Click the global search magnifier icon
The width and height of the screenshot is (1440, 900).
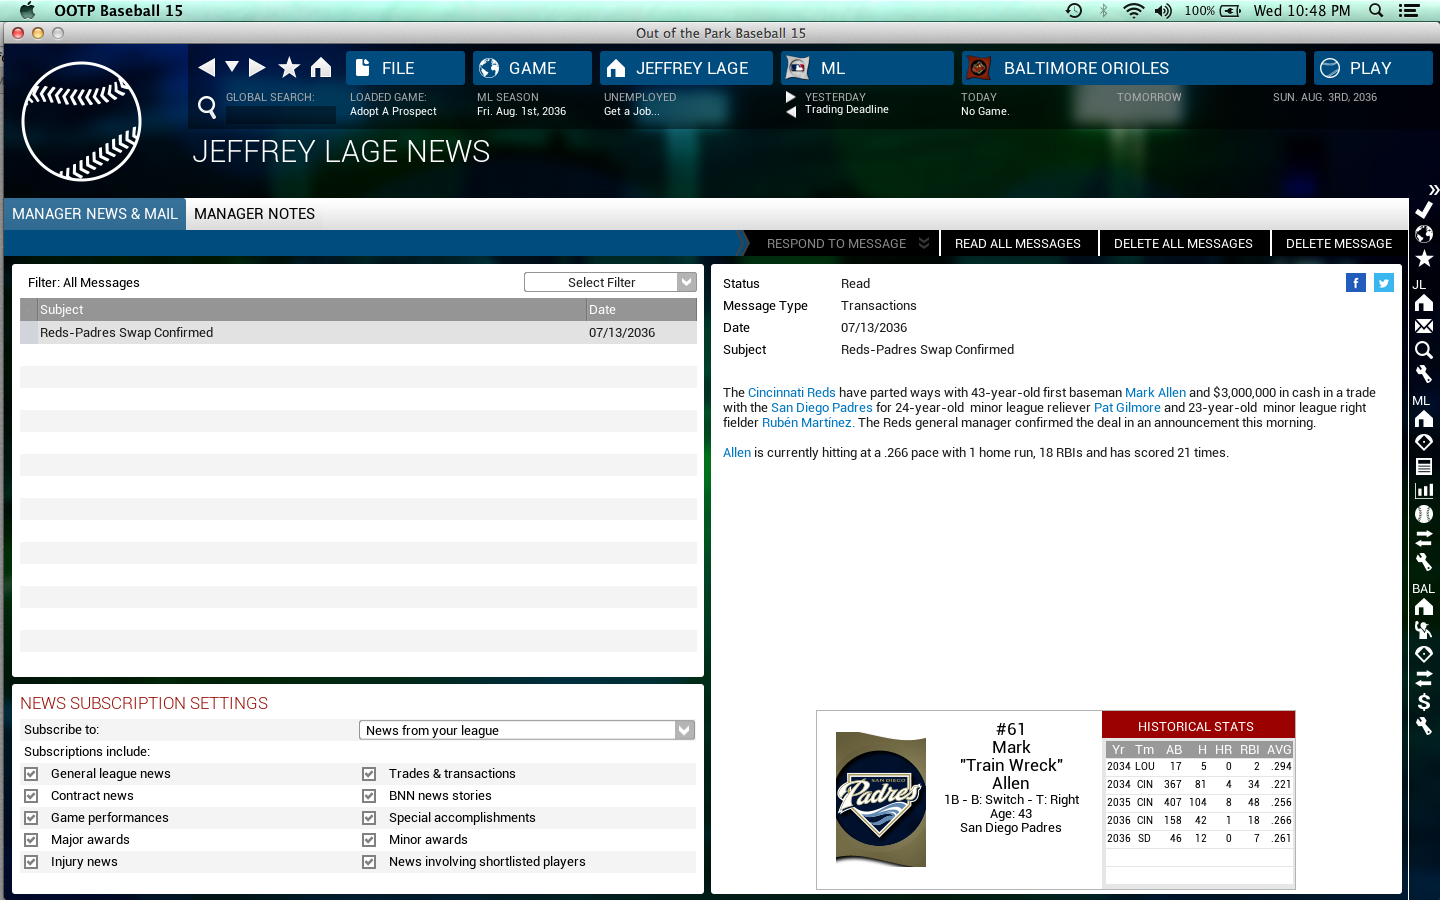(x=207, y=107)
